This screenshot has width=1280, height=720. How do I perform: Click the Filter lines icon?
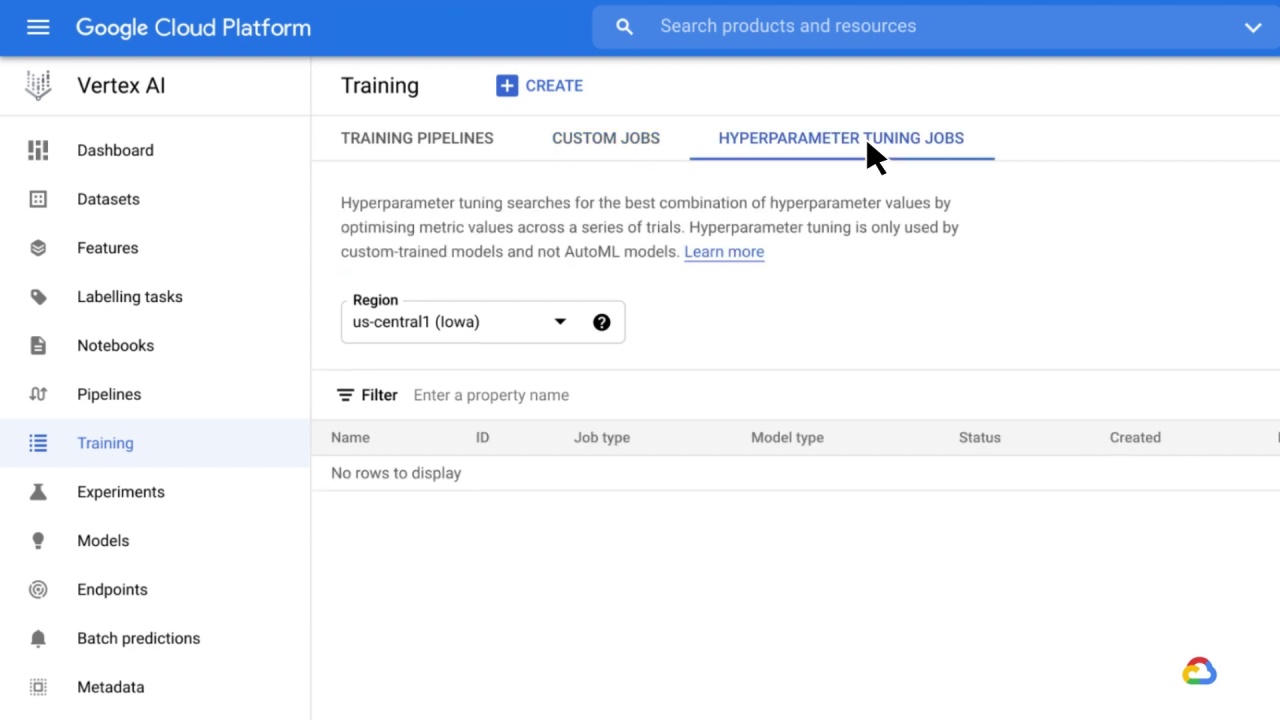click(x=345, y=395)
